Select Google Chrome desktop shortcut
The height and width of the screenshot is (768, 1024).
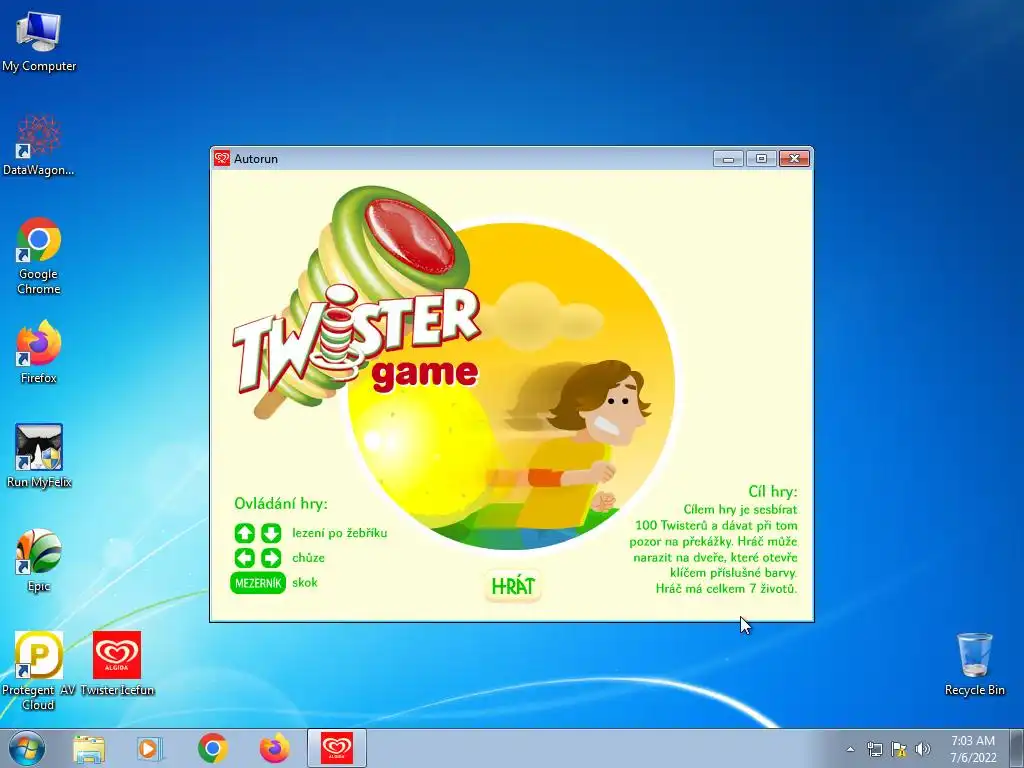tap(39, 256)
